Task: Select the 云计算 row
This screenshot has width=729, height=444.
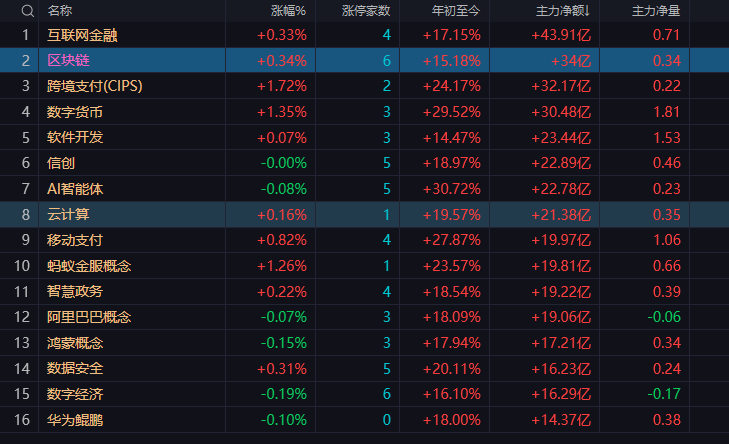Action: tap(364, 214)
